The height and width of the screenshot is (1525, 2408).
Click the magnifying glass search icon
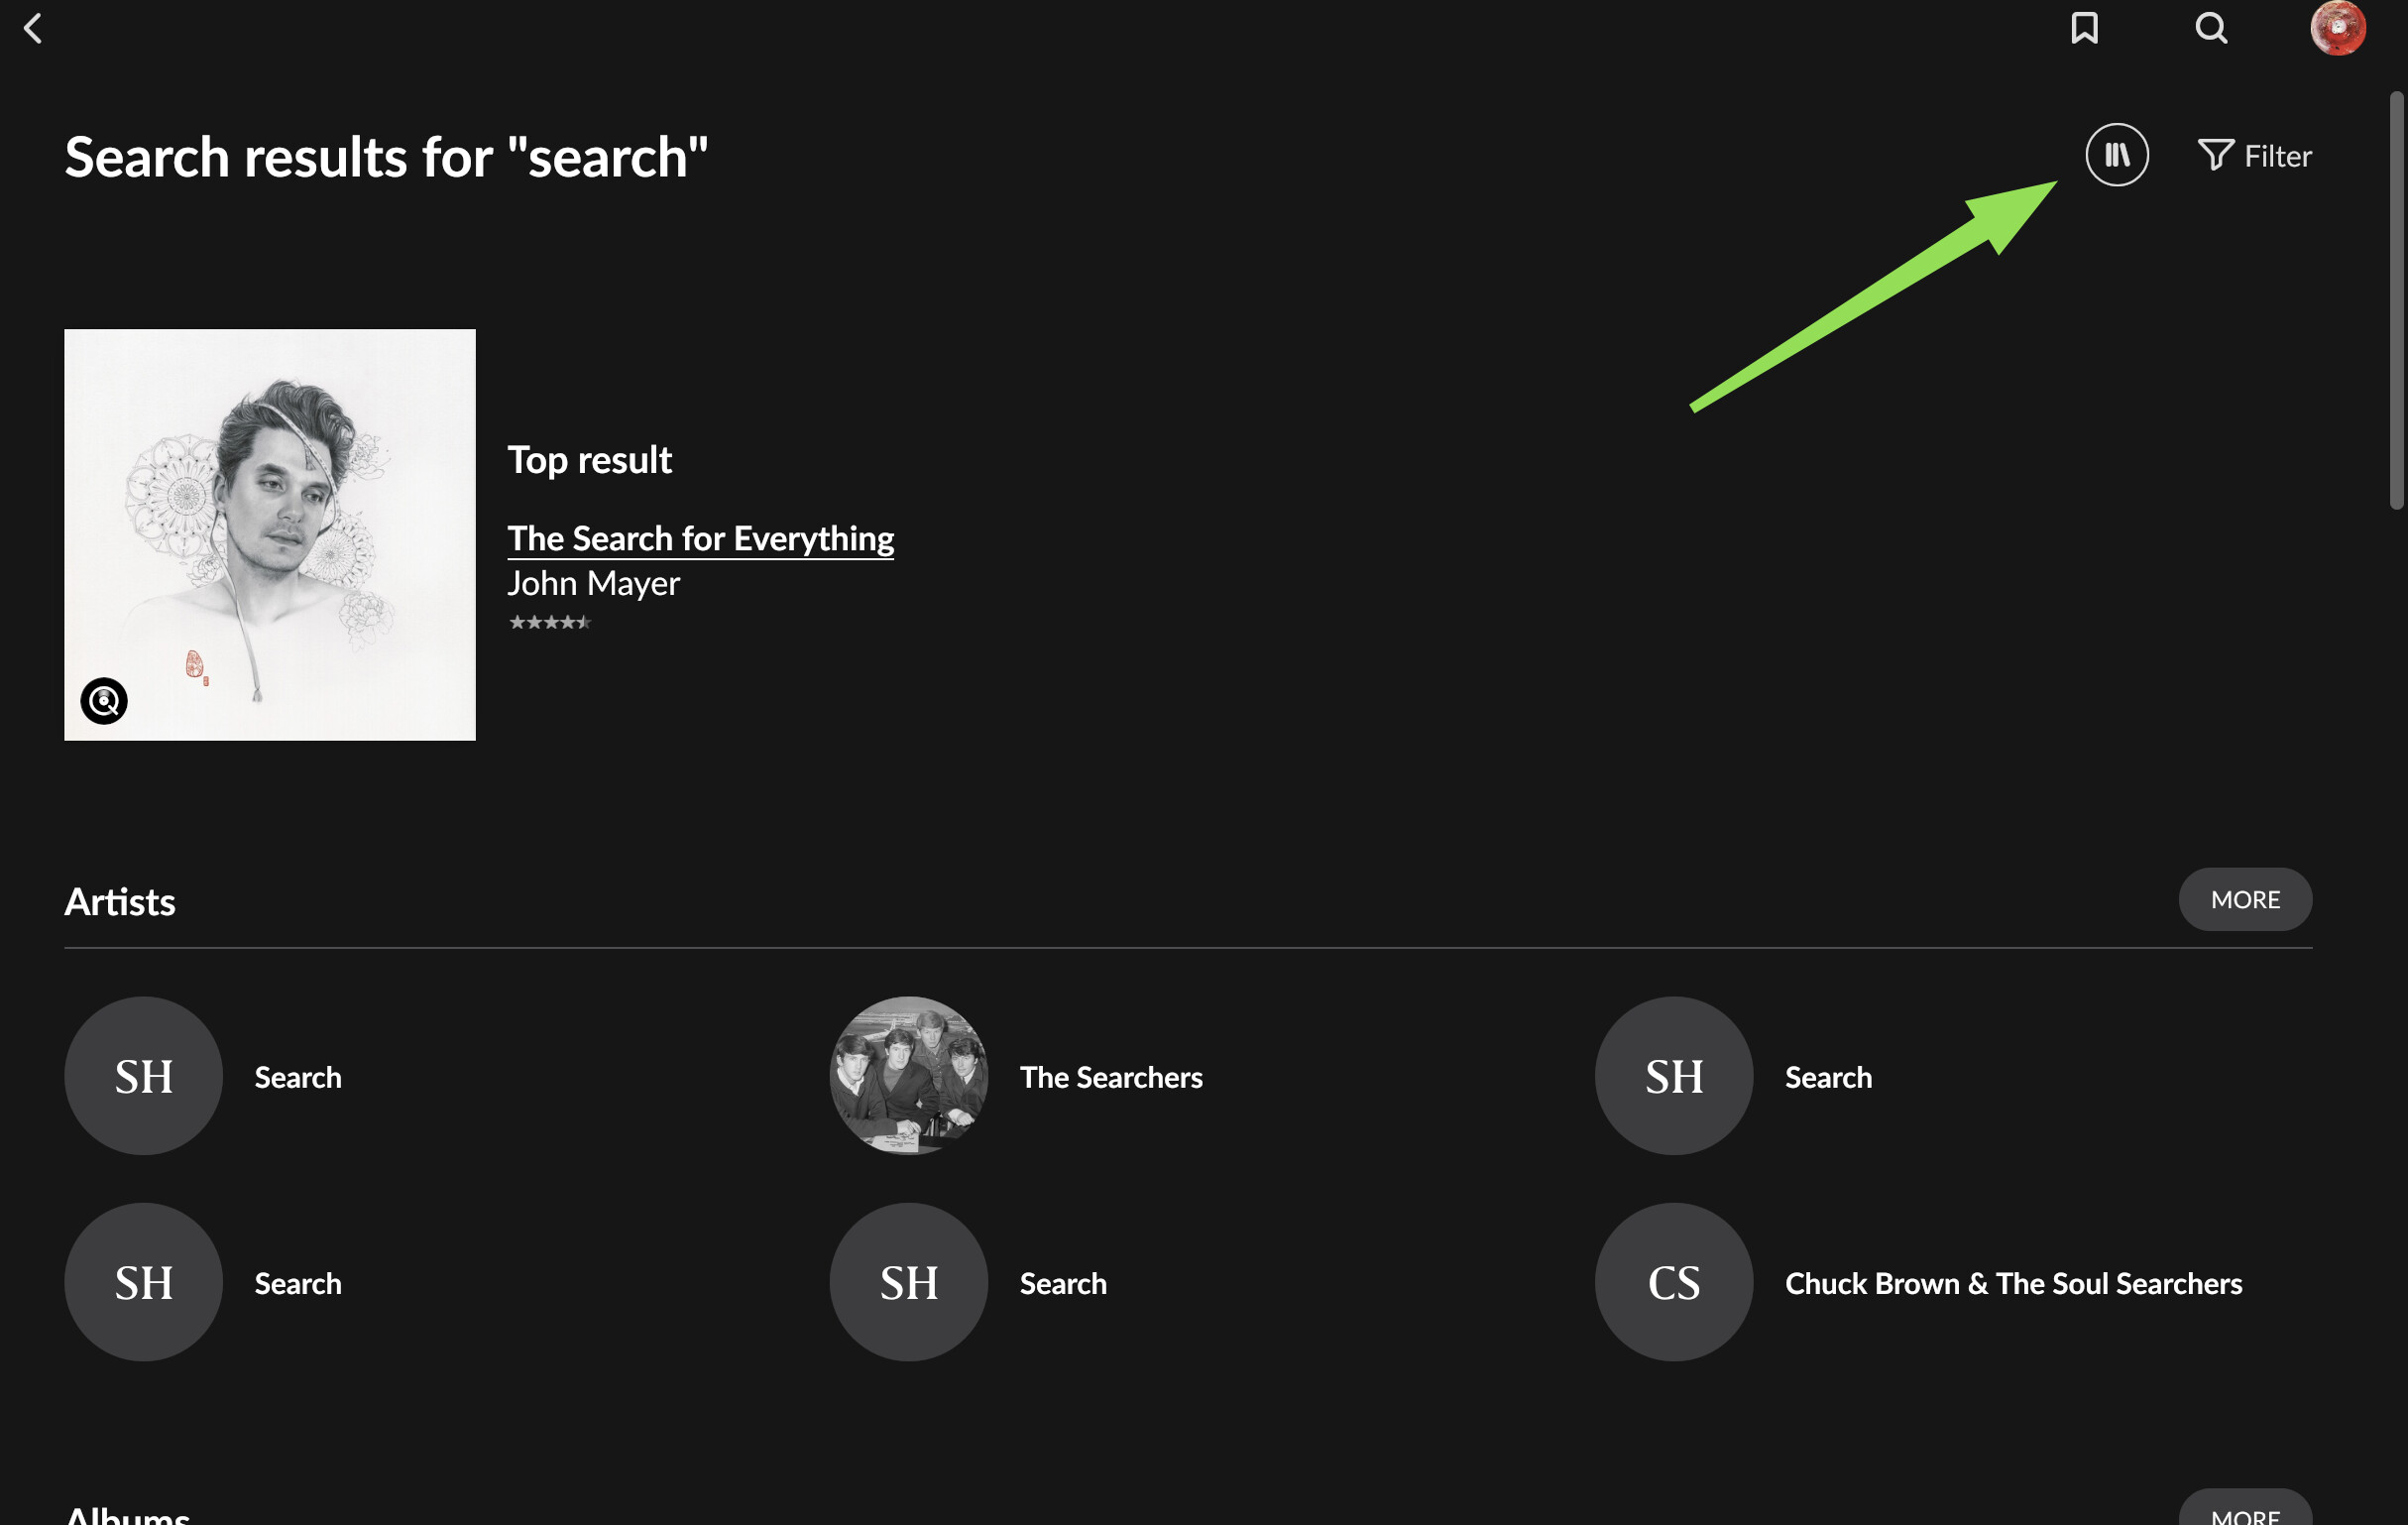(2211, 28)
